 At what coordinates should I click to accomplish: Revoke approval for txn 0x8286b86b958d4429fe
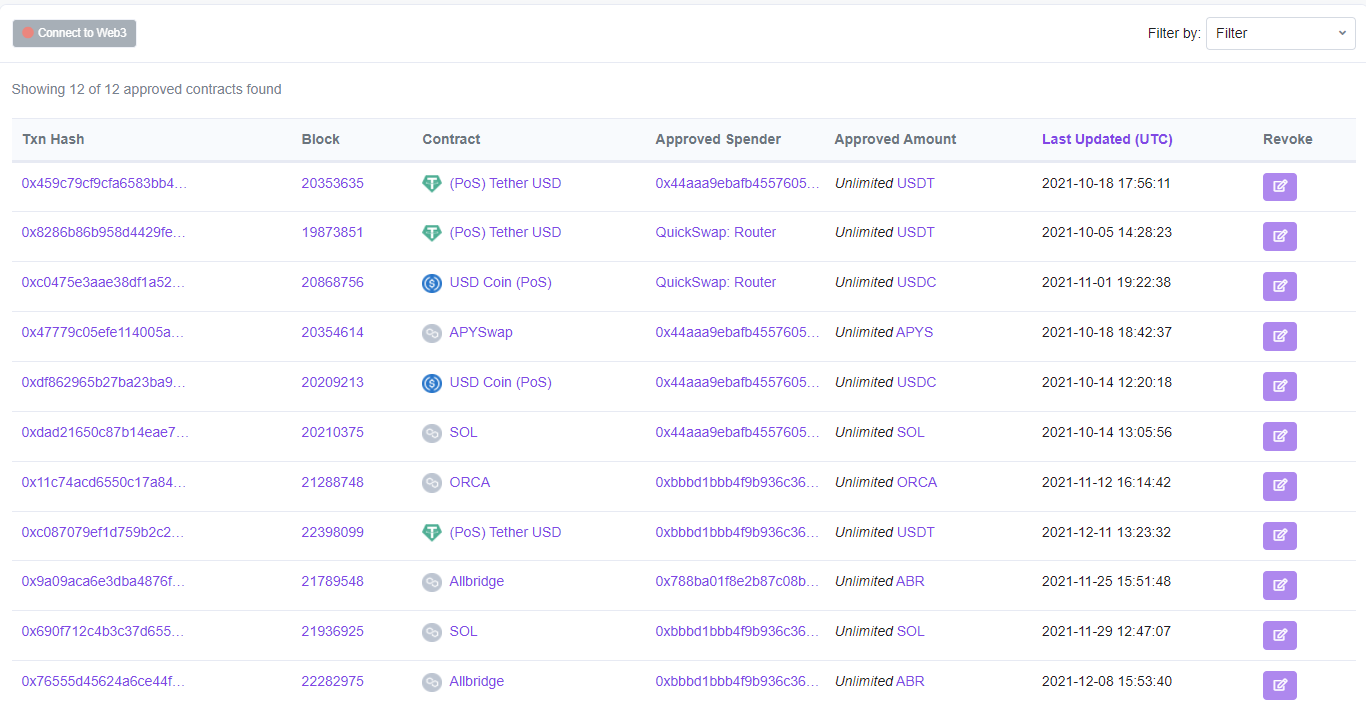coord(1280,236)
